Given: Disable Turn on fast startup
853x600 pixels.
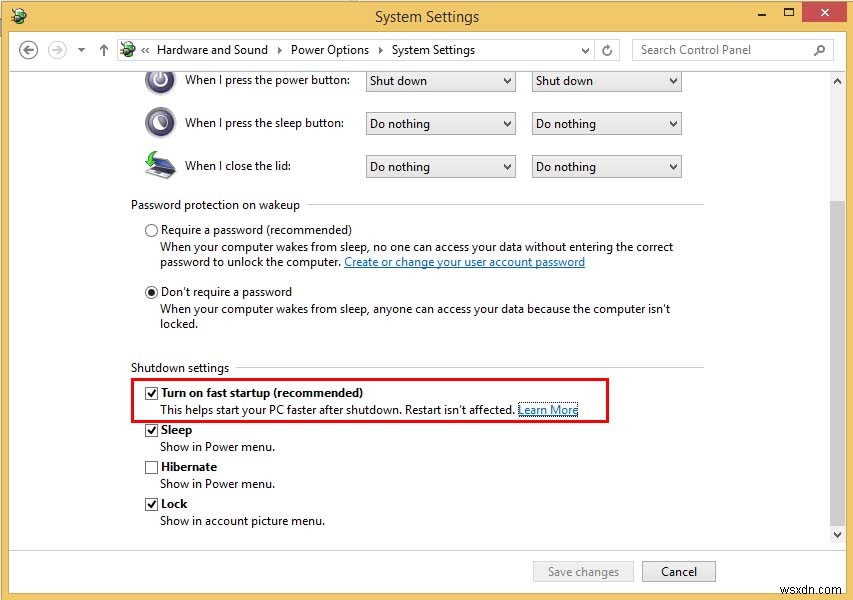Looking at the screenshot, I should point(151,393).
